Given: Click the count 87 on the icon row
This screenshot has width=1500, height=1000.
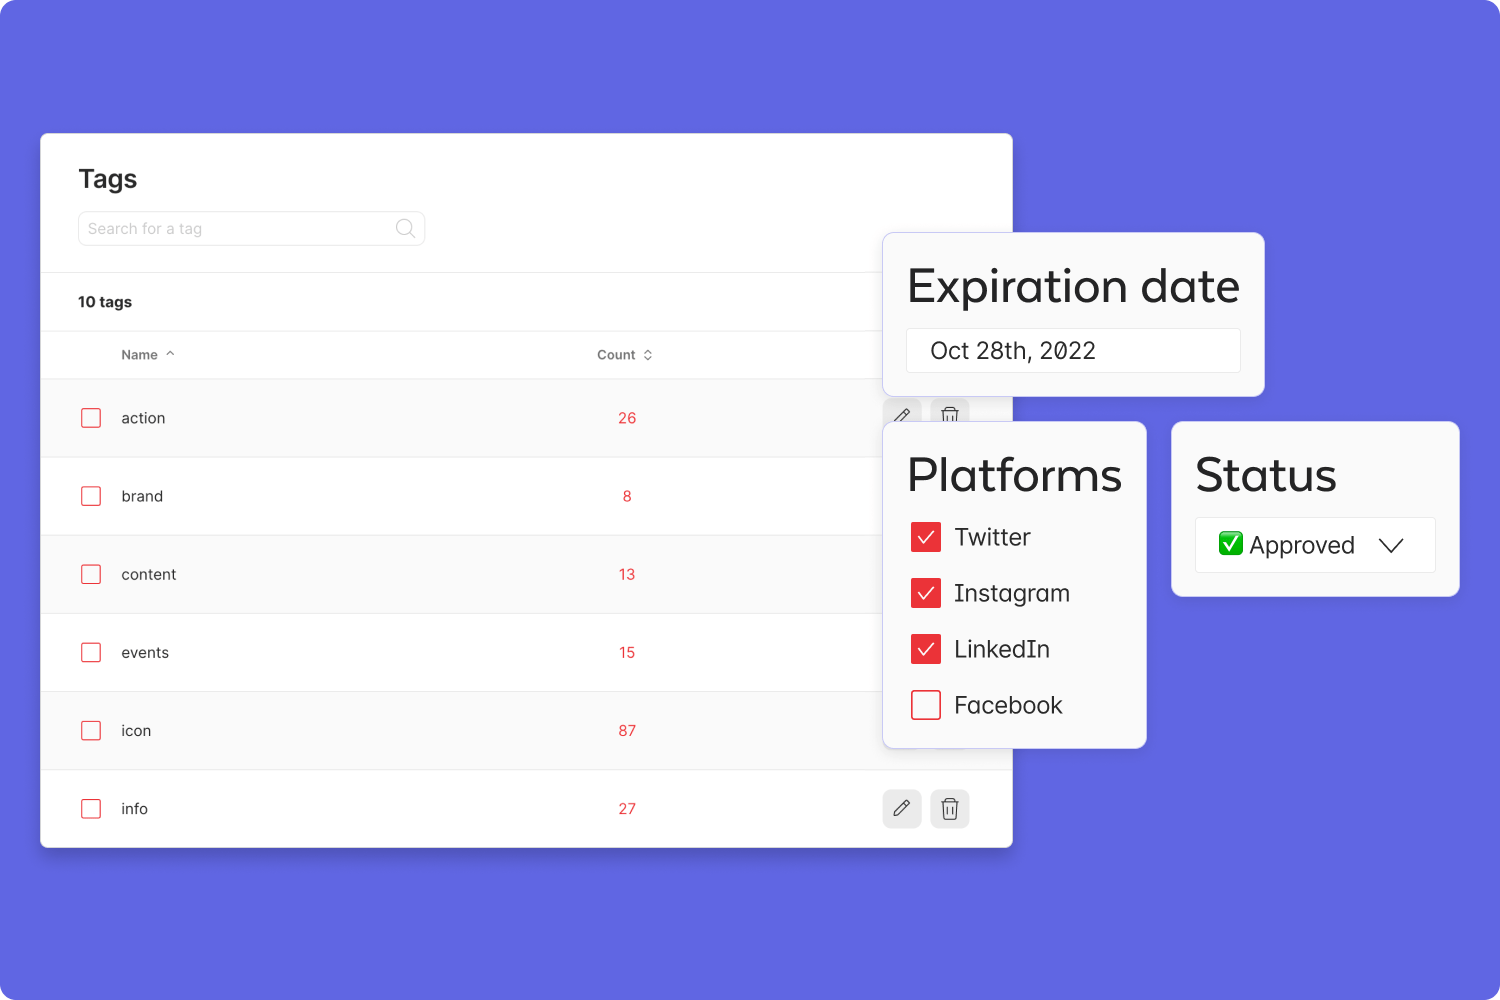Looking at the screenshot, I should tap(627, 730).
